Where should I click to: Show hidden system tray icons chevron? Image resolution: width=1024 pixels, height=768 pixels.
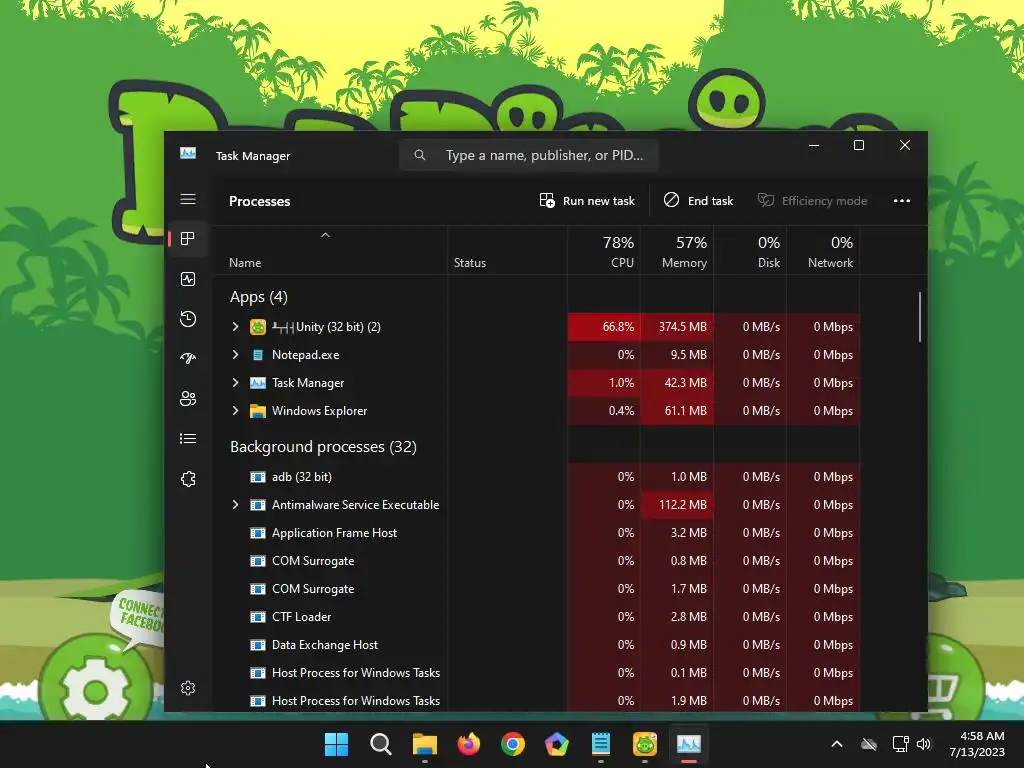[x=837, y=744]
